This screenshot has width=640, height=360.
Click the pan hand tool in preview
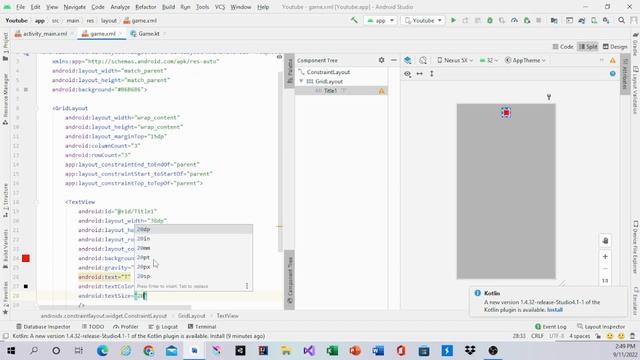[x=605, y=241]
